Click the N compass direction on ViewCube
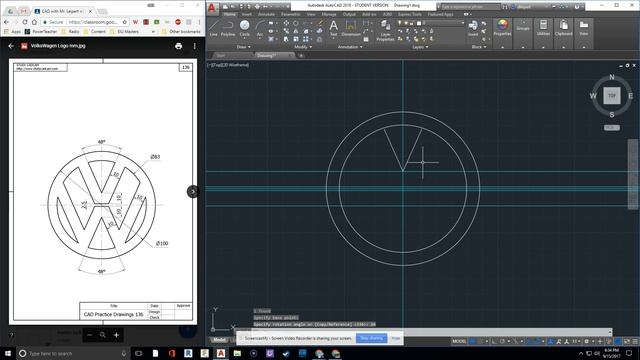The image size is (640, 360). coord(611,77)
